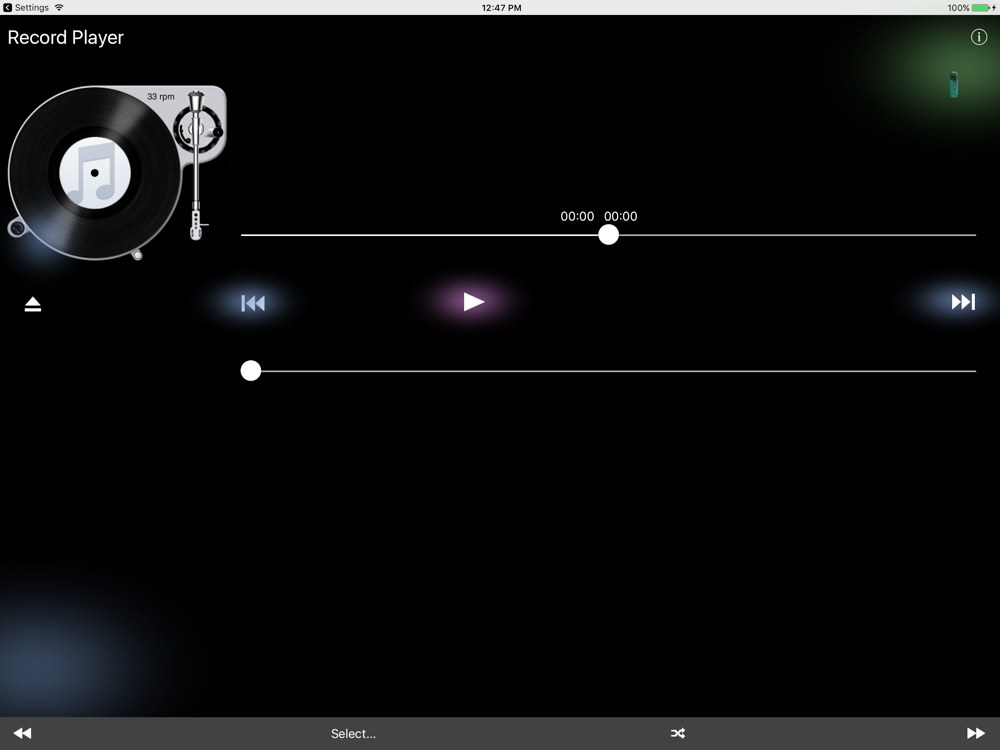Tap the small teal device icon
This screenshot has width=1000, height=750.
953,84
